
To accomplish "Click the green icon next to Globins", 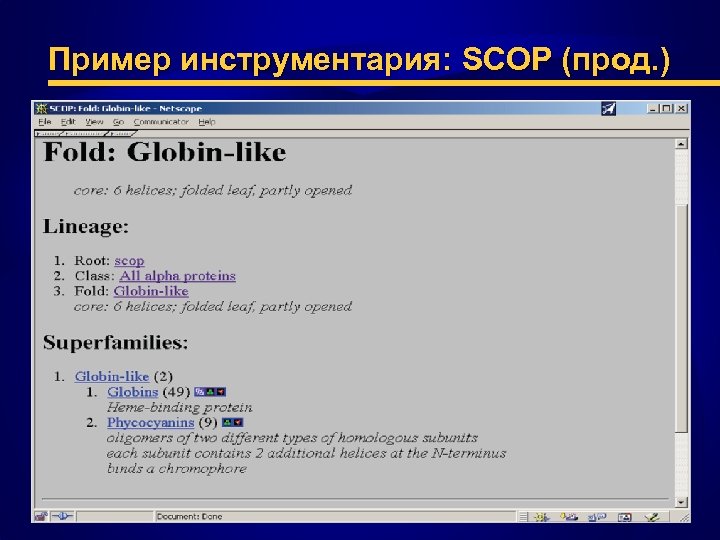I will click(x=210, y=392).
